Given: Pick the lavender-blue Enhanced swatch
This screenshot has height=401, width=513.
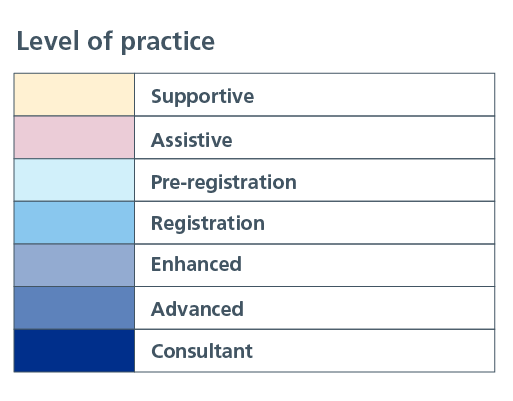Looking at the screenshot, I should coord(74,265).
